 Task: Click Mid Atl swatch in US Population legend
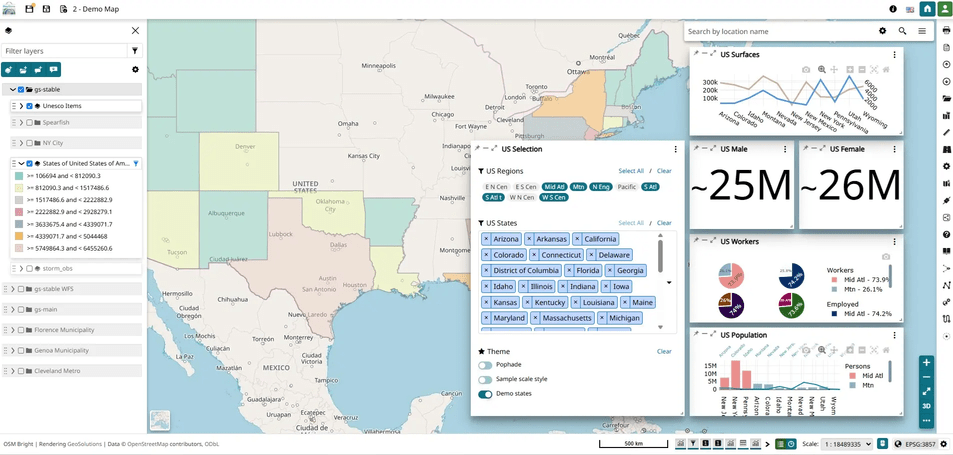(x=852, y=376)
